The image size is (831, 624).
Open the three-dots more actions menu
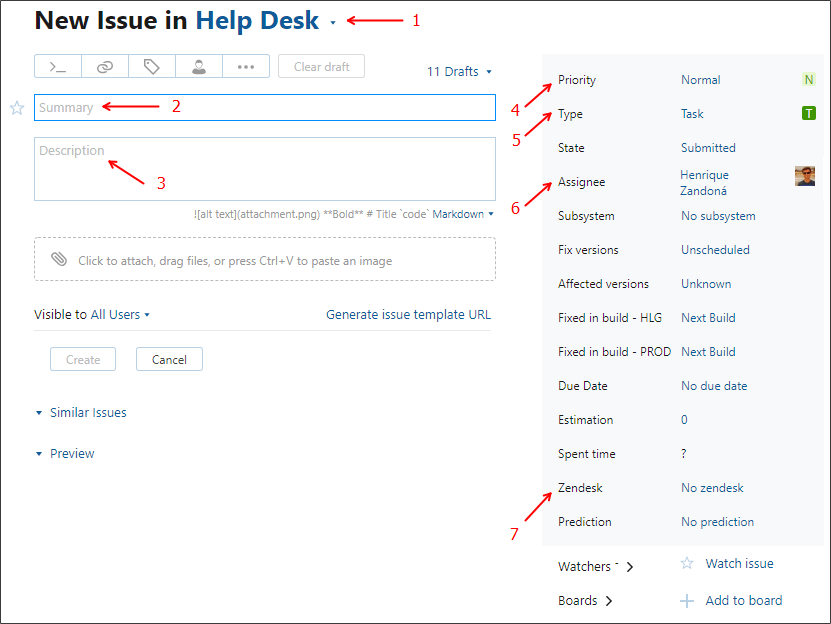click(246, 67)
